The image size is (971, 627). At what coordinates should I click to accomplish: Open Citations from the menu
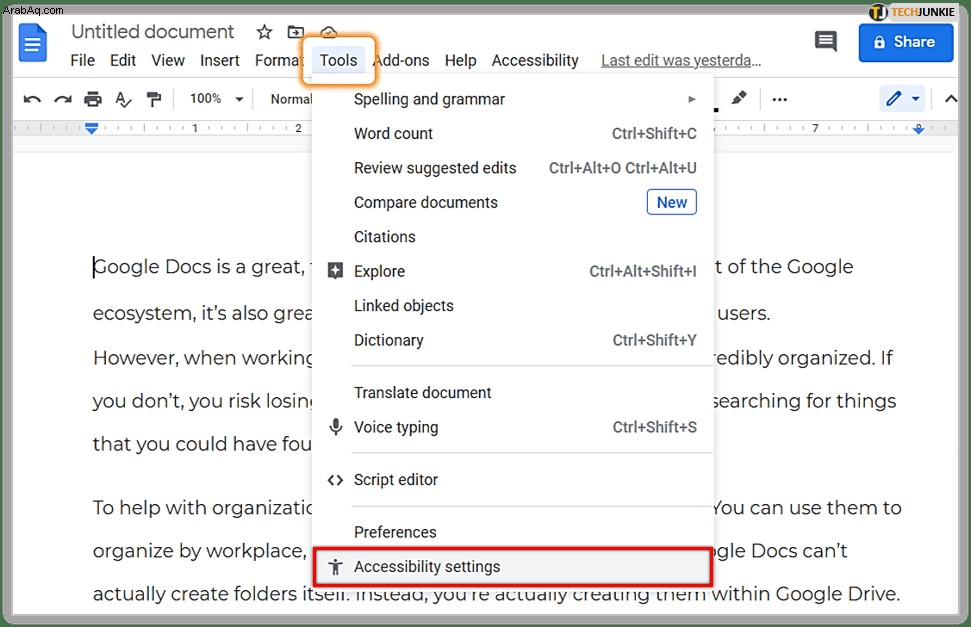(513, 237)
